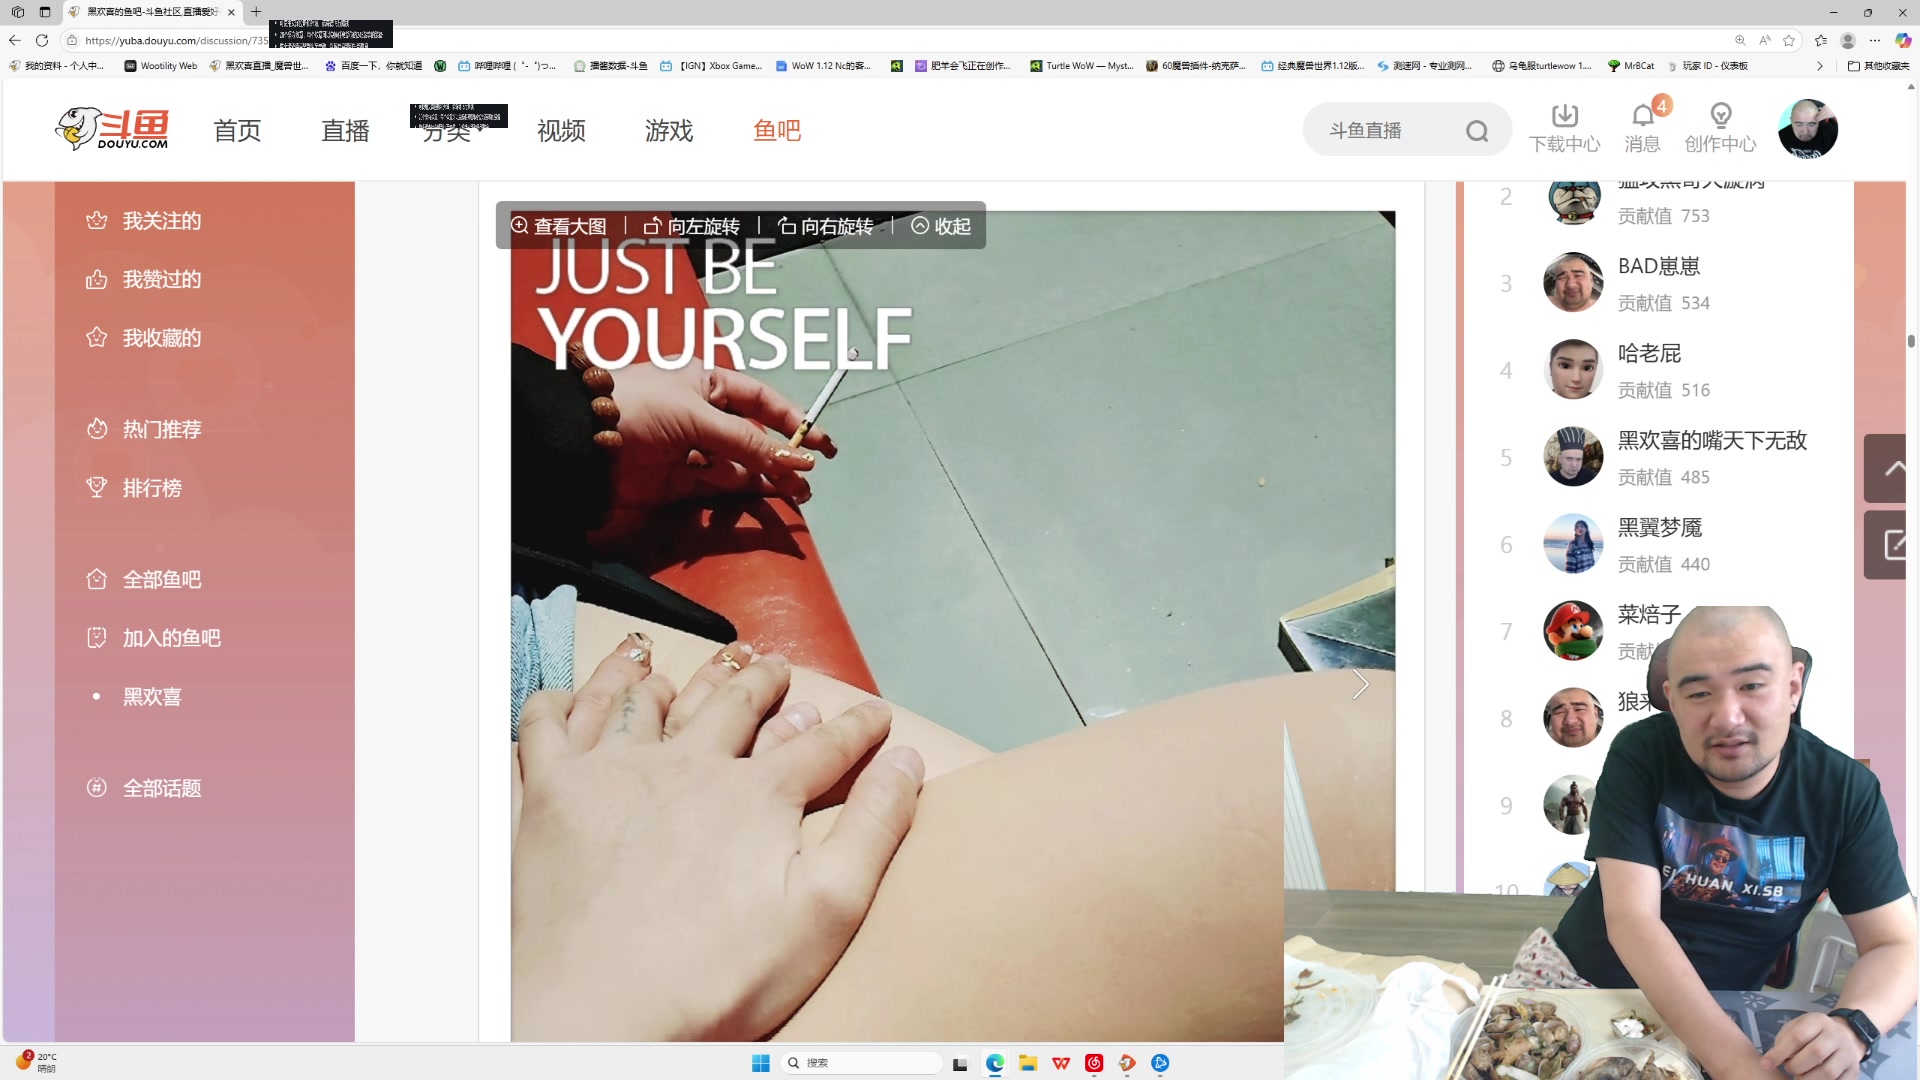Click the 下载中心 download icon
The height and width of the screenshot is (1080, 1920).
point(1564,117)
